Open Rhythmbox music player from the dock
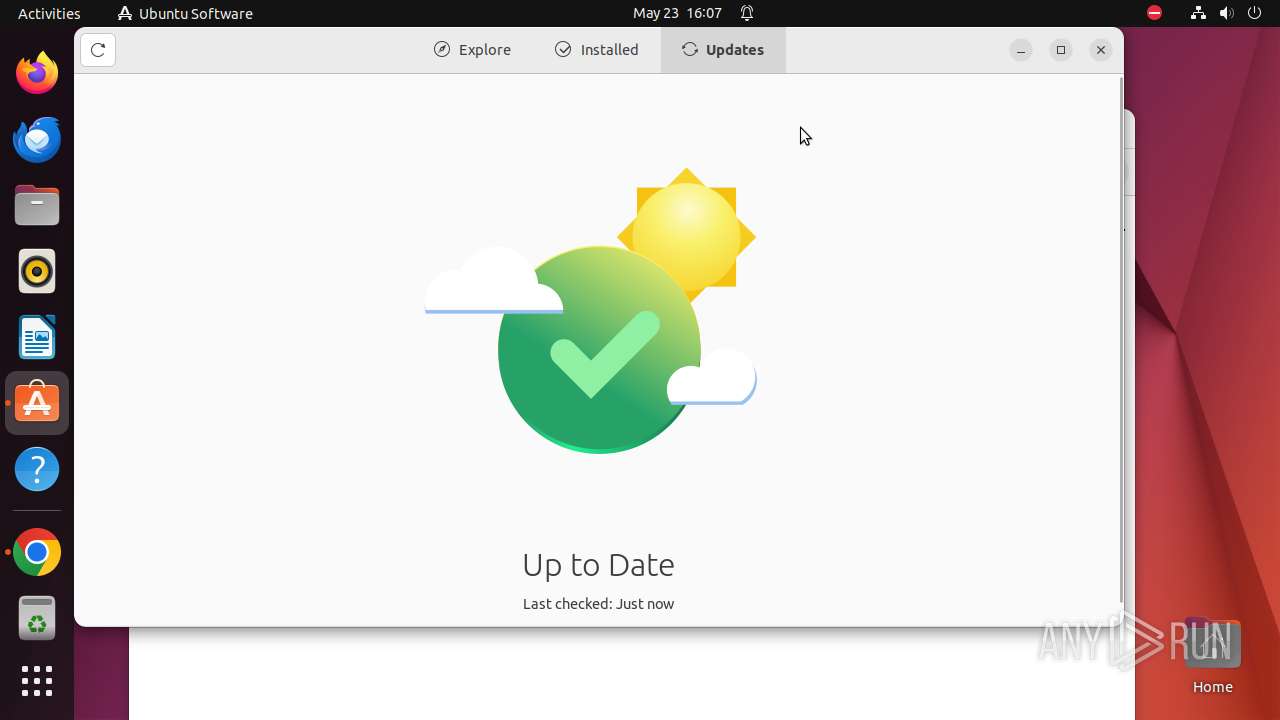This screenshot has height=720, width=1280. tap(37, 271)
